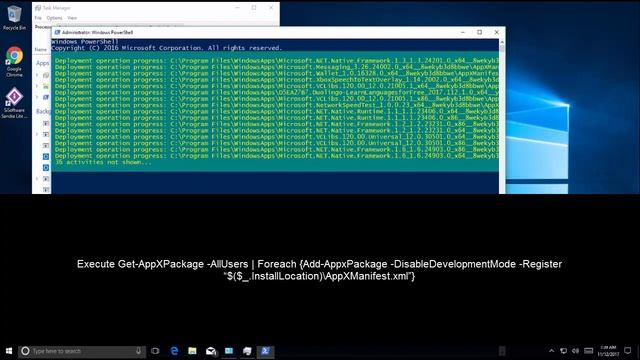Maximize the Task Manager window
Image resolution: width=640 pixels, height=360 pixels.
254,8
